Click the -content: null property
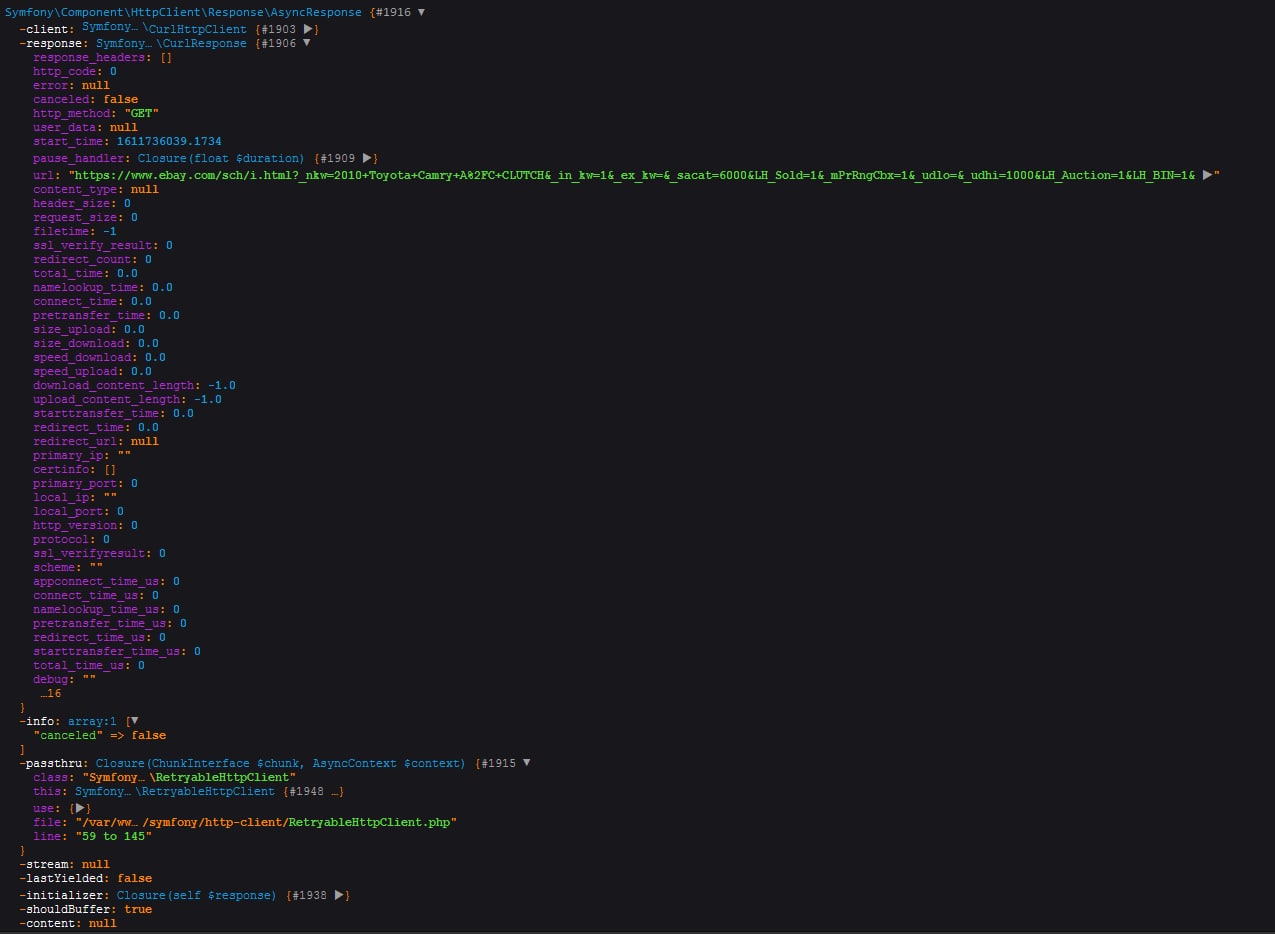Viewport: 1275px width, 934px height. click(x=68, y=923)
